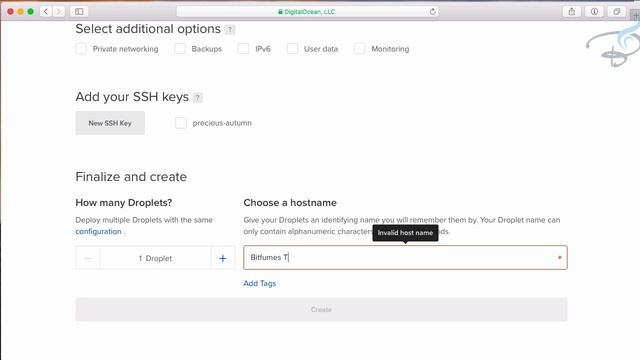
Task: Open the Safari share icon
Action: (571, 11)
